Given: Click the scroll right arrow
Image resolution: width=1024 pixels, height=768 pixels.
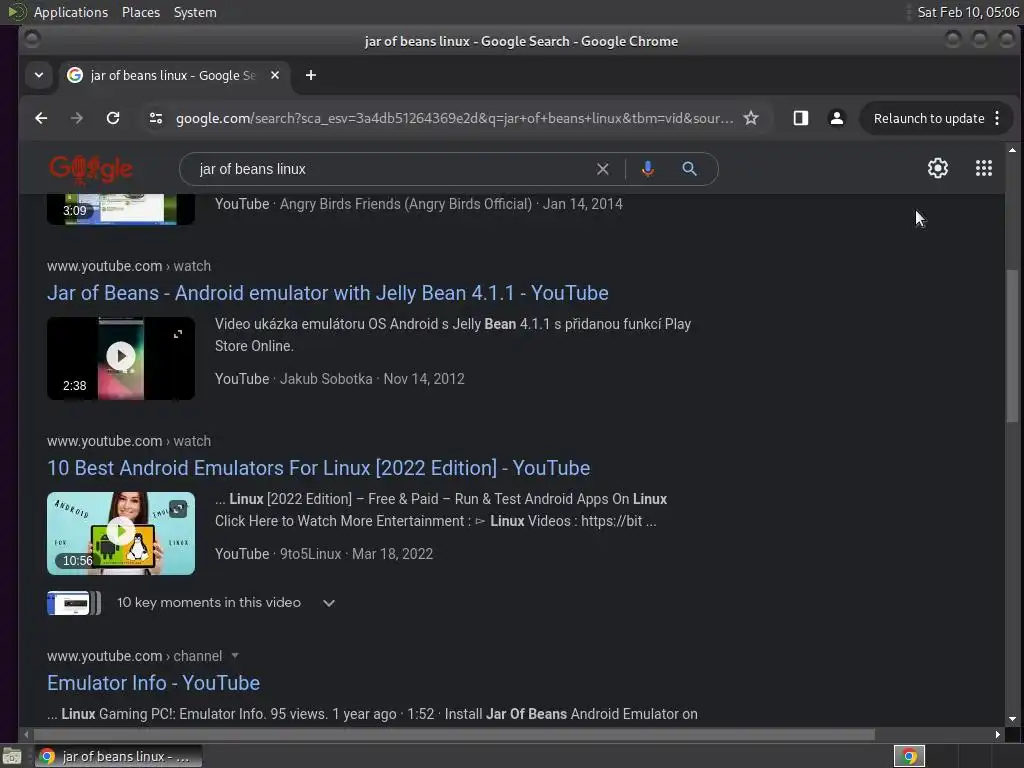Looking at the screenshot, I should tap(997, 735).
